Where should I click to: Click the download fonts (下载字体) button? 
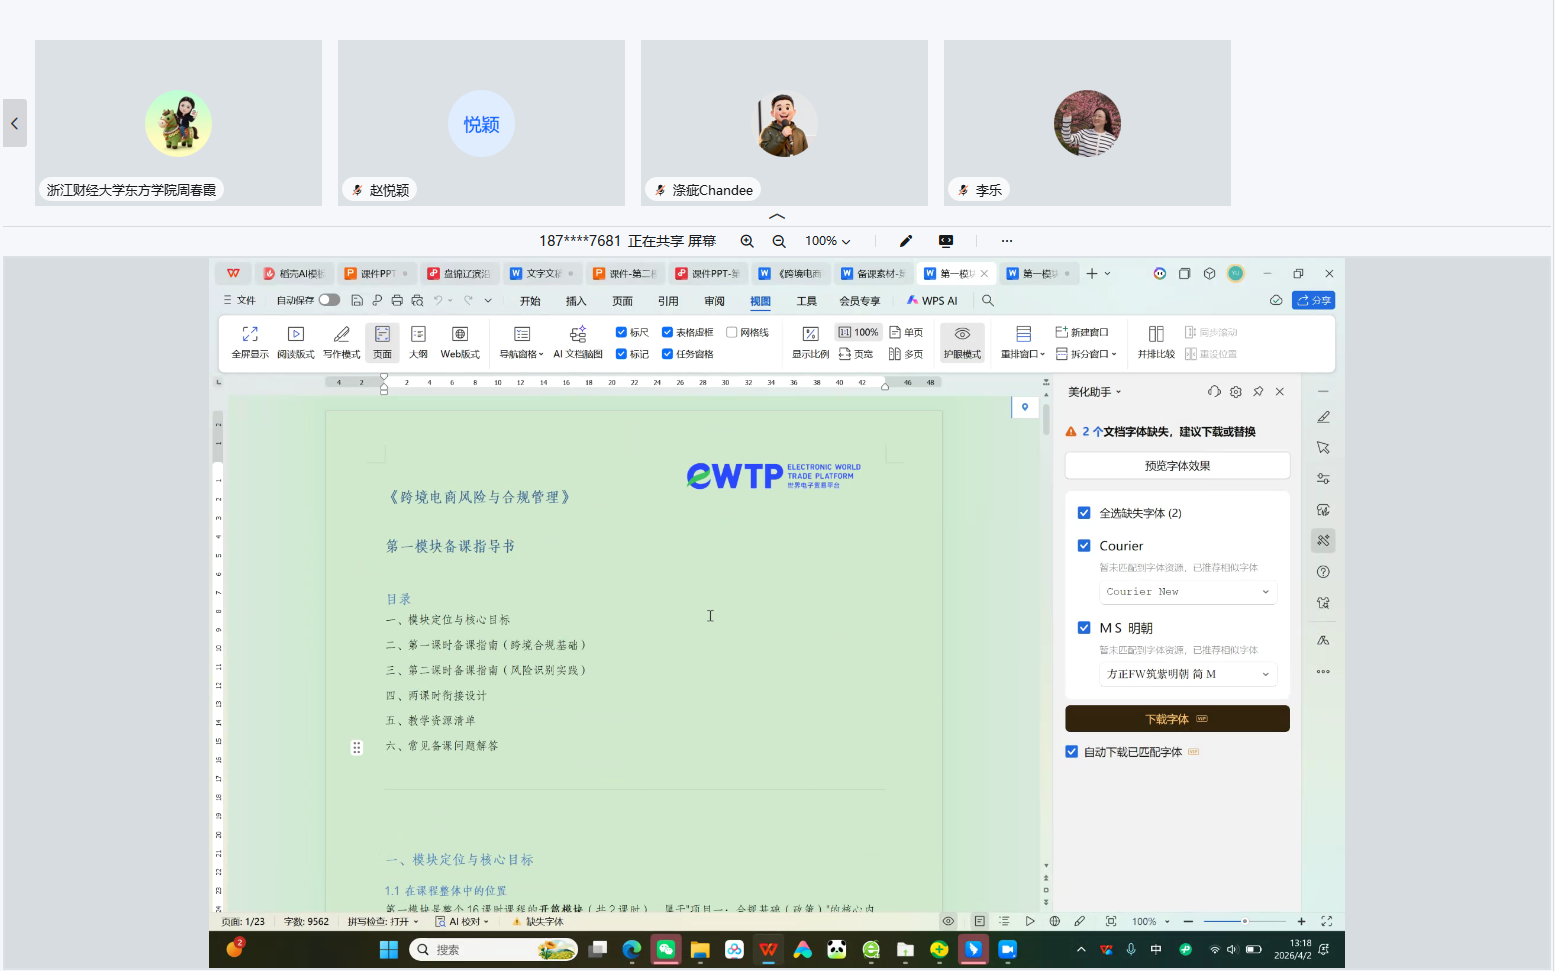pos(1177,719)
